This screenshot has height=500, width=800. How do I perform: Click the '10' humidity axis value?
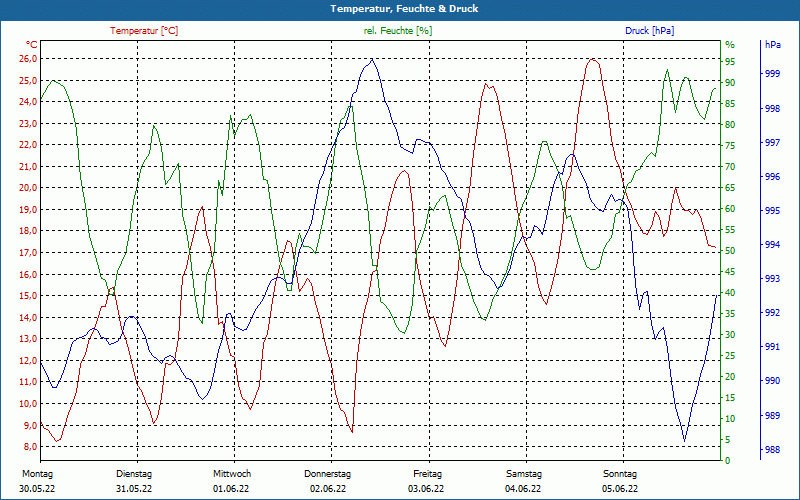[x=730, y=418]
